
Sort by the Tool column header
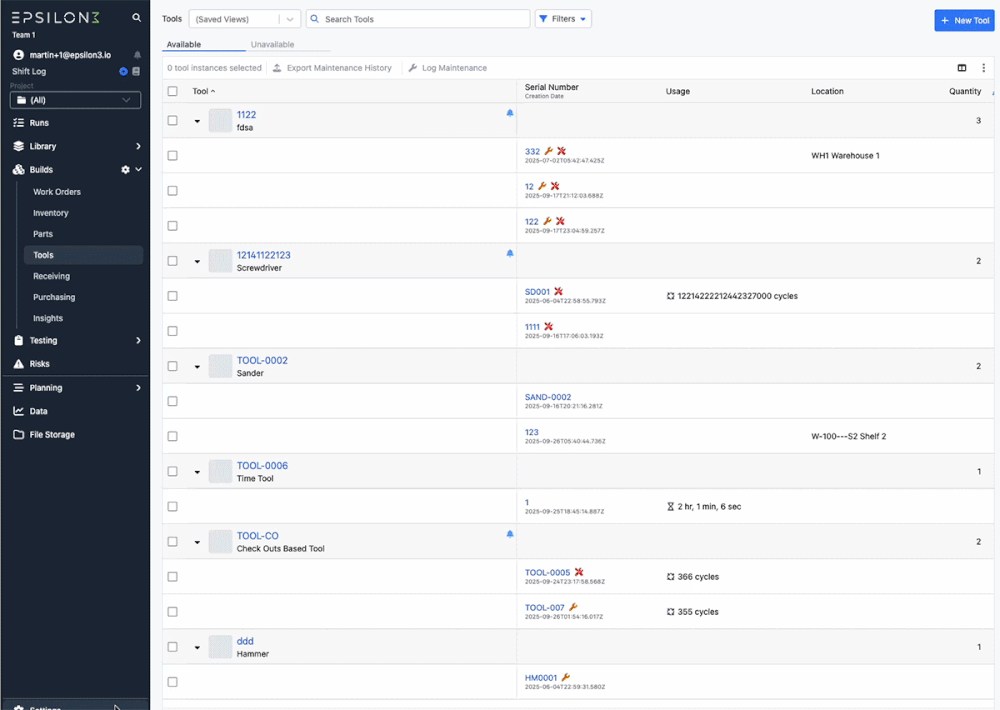coord(203,91)
